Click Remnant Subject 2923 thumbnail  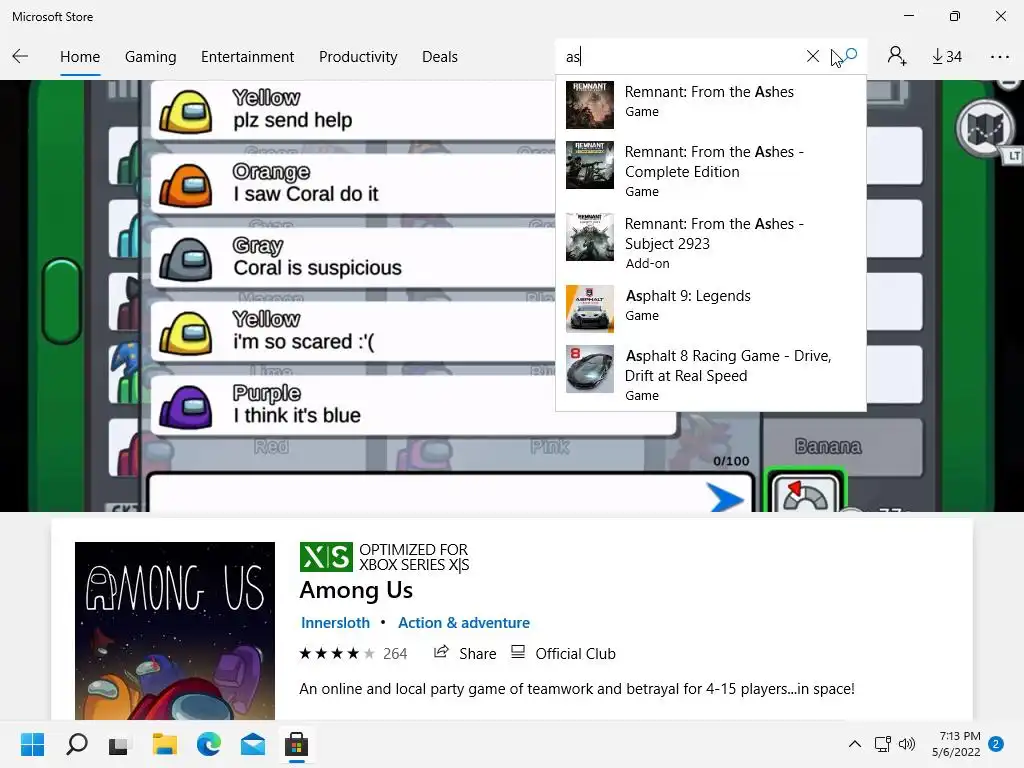point(590,237)
